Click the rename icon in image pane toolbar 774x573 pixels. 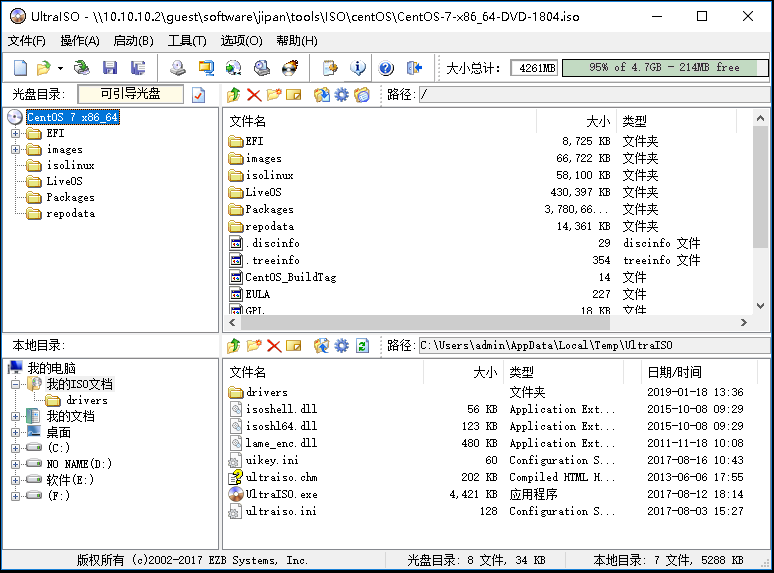tap(294, 95)
